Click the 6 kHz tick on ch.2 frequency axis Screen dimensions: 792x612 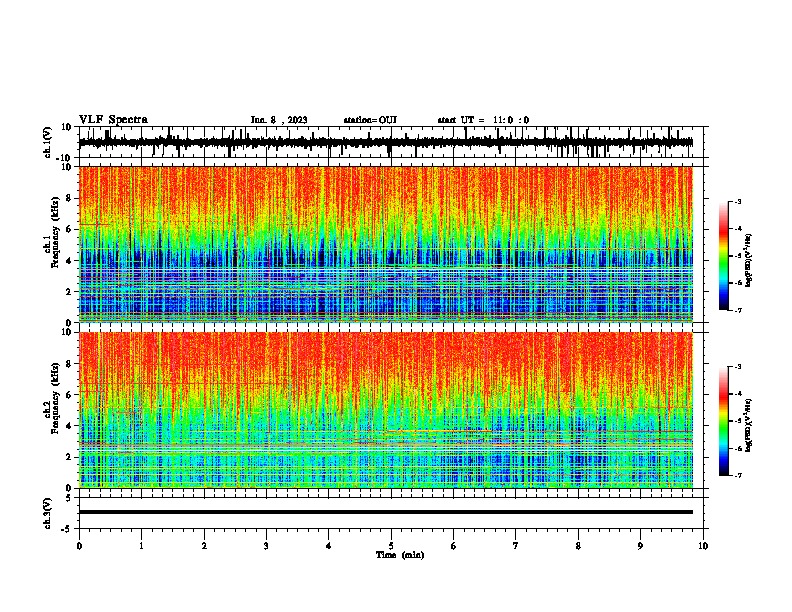coord(69,394)
